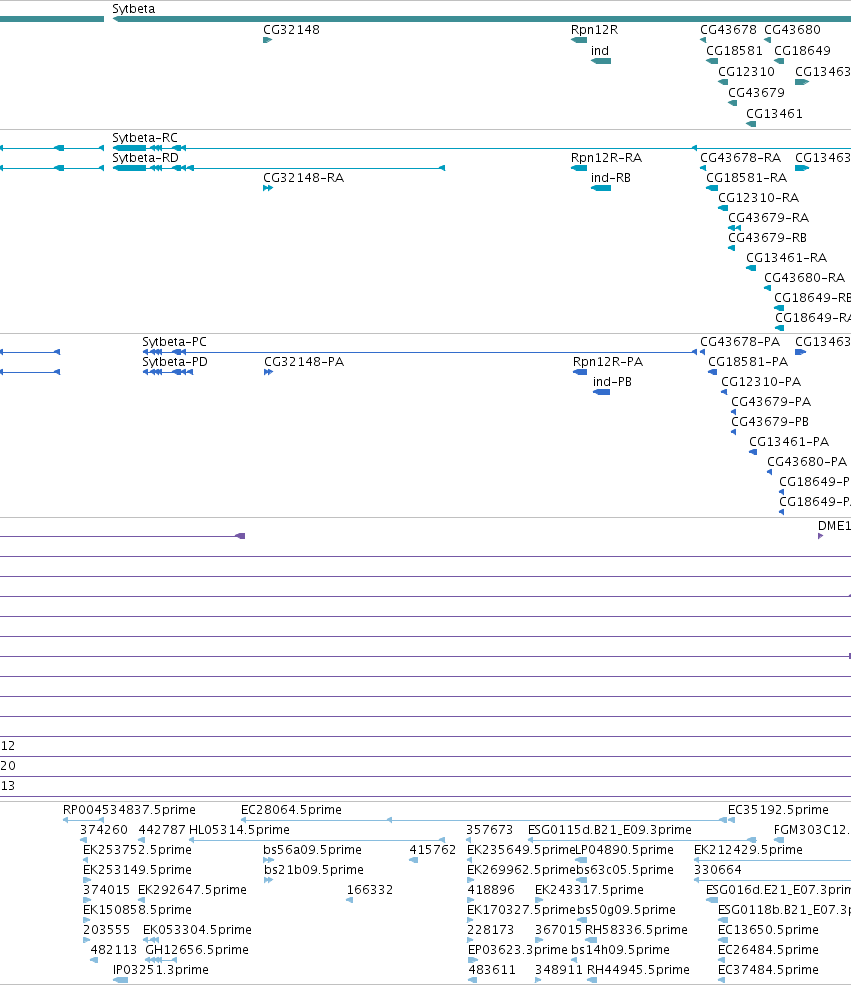Open transcript CG43679-RB
This screenshot has height=985, width=851.
(x=767, y=238)
